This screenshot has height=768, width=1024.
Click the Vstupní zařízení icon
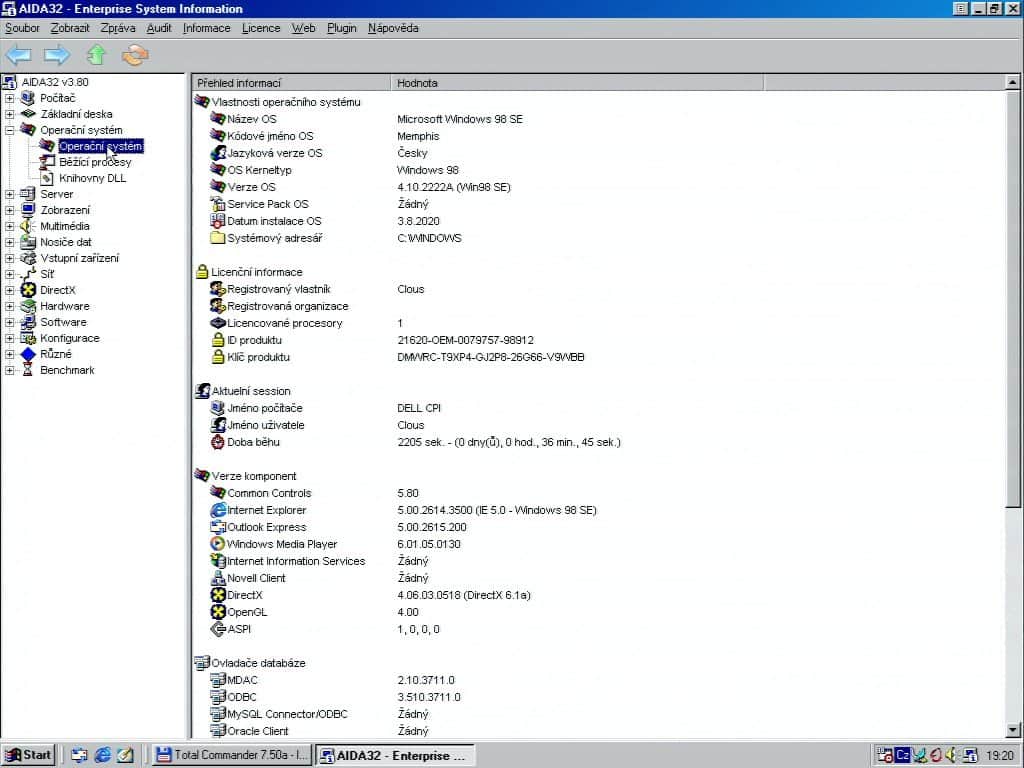(x=27, y=258)
